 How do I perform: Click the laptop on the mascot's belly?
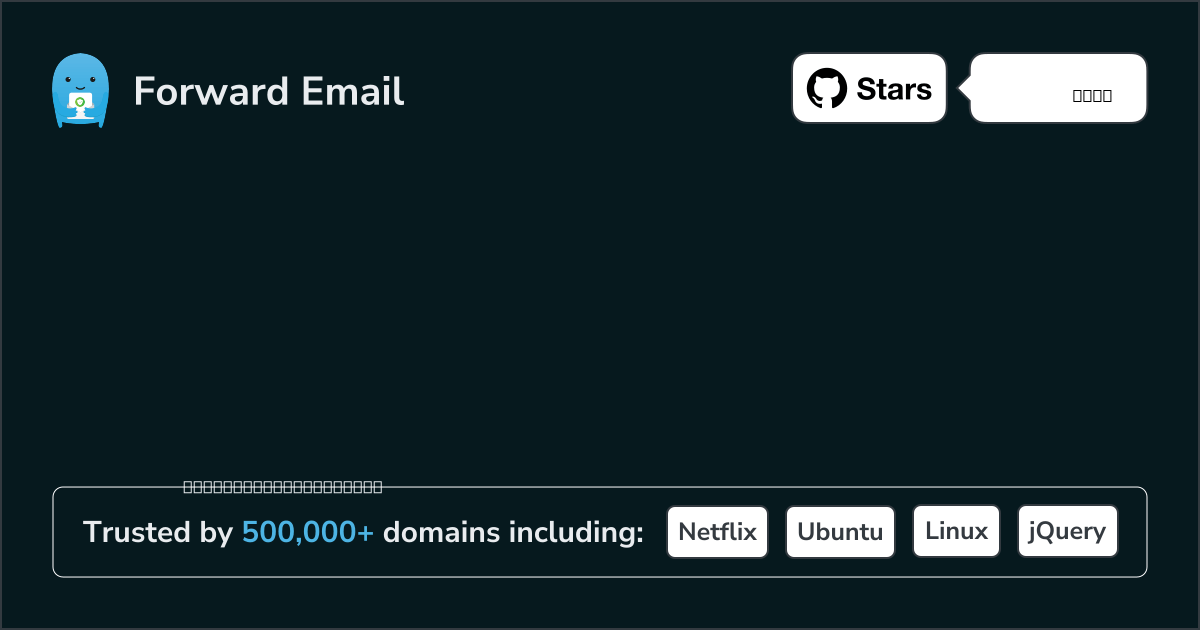[x=80, y=102]
